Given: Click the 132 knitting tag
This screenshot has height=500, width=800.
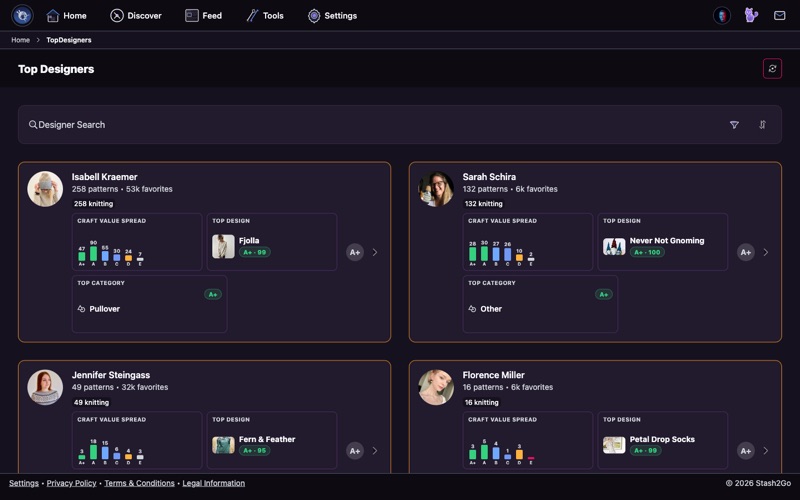Looking at the screenshot, I should pos(484,204).
